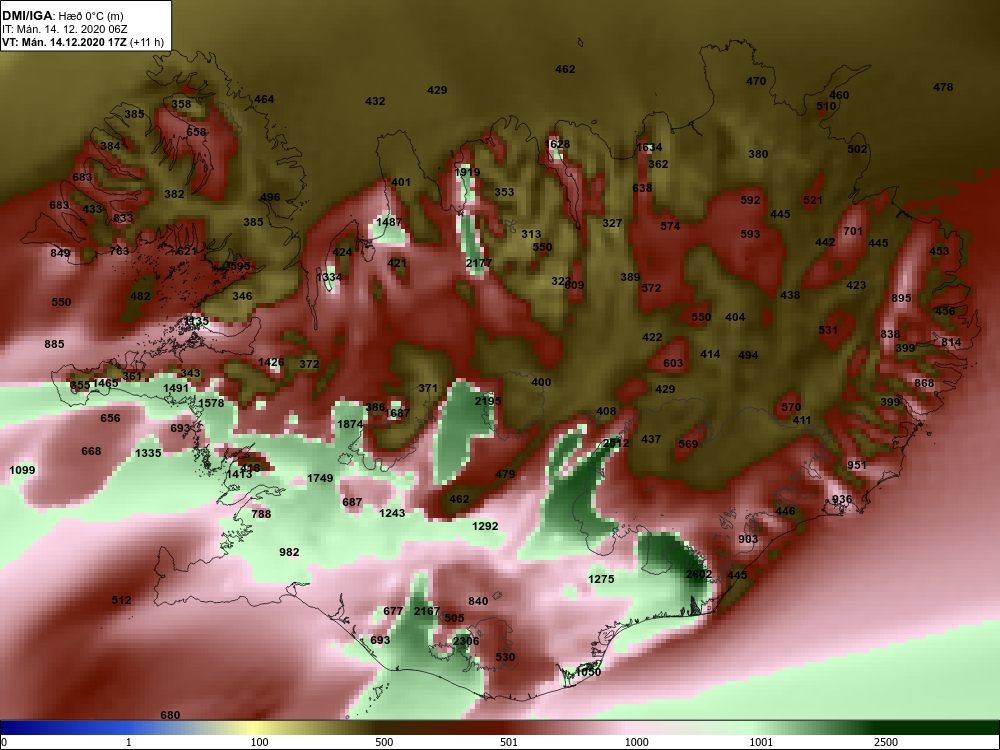Click the map value 1275
1000x750 pixels.
[601, 579]
